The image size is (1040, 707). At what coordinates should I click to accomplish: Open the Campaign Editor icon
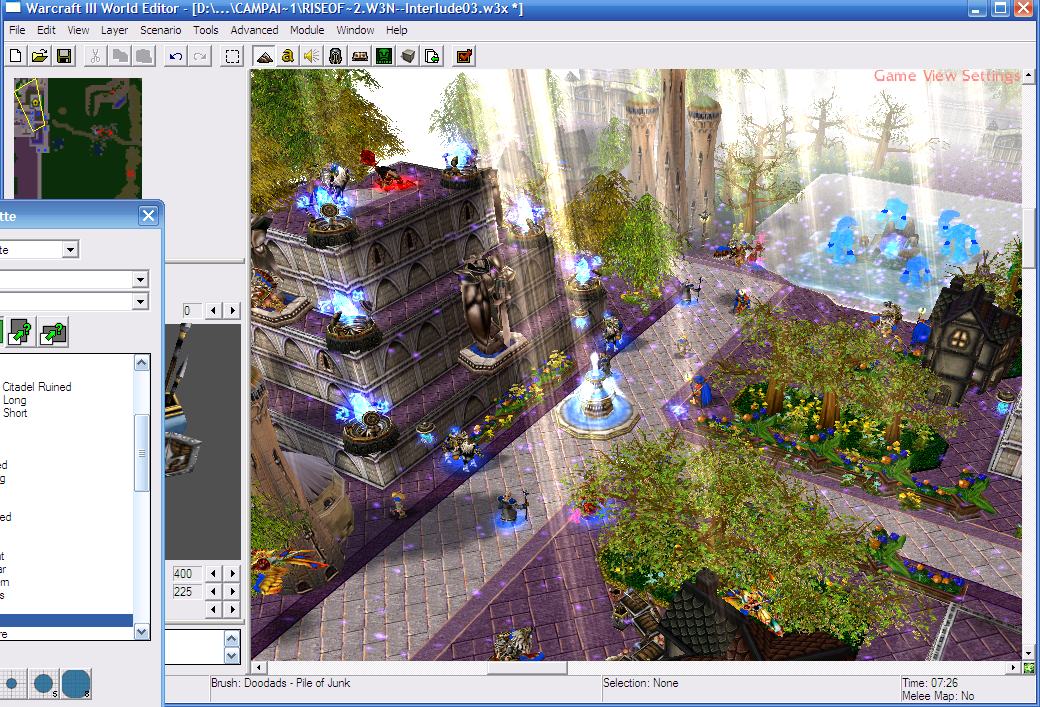(359, 56)
